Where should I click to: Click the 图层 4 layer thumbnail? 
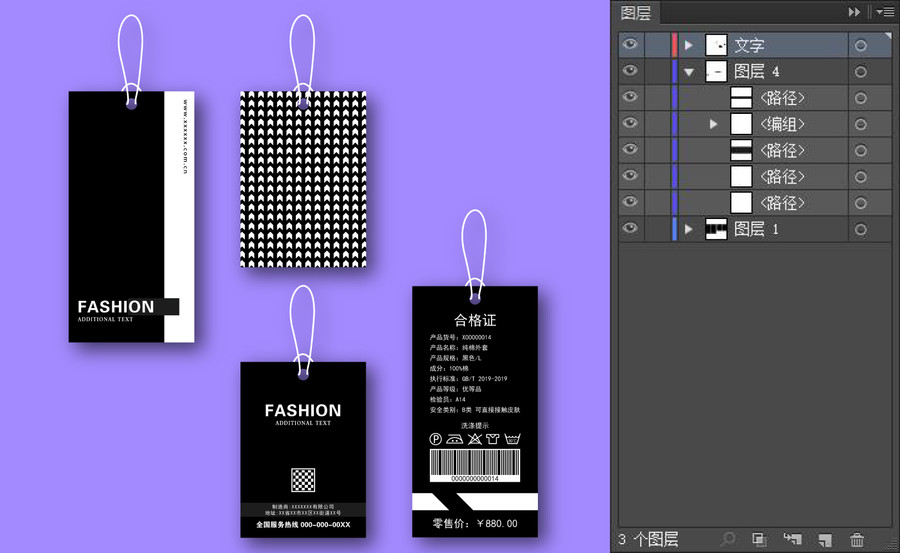[x=716, y=72]
